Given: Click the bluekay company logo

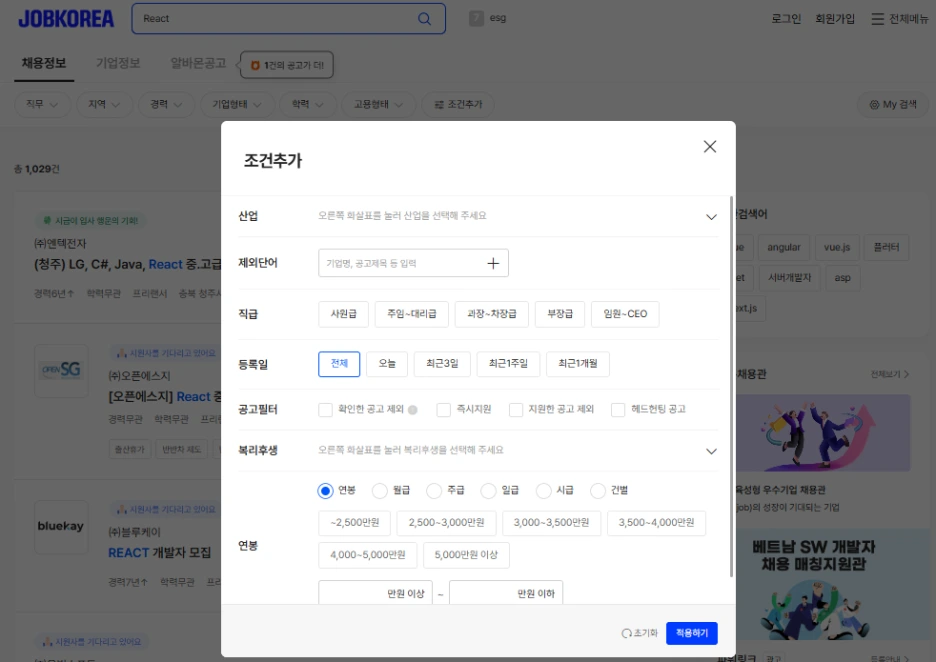Looking at the screenshot, I should click(x=61, y=526).
